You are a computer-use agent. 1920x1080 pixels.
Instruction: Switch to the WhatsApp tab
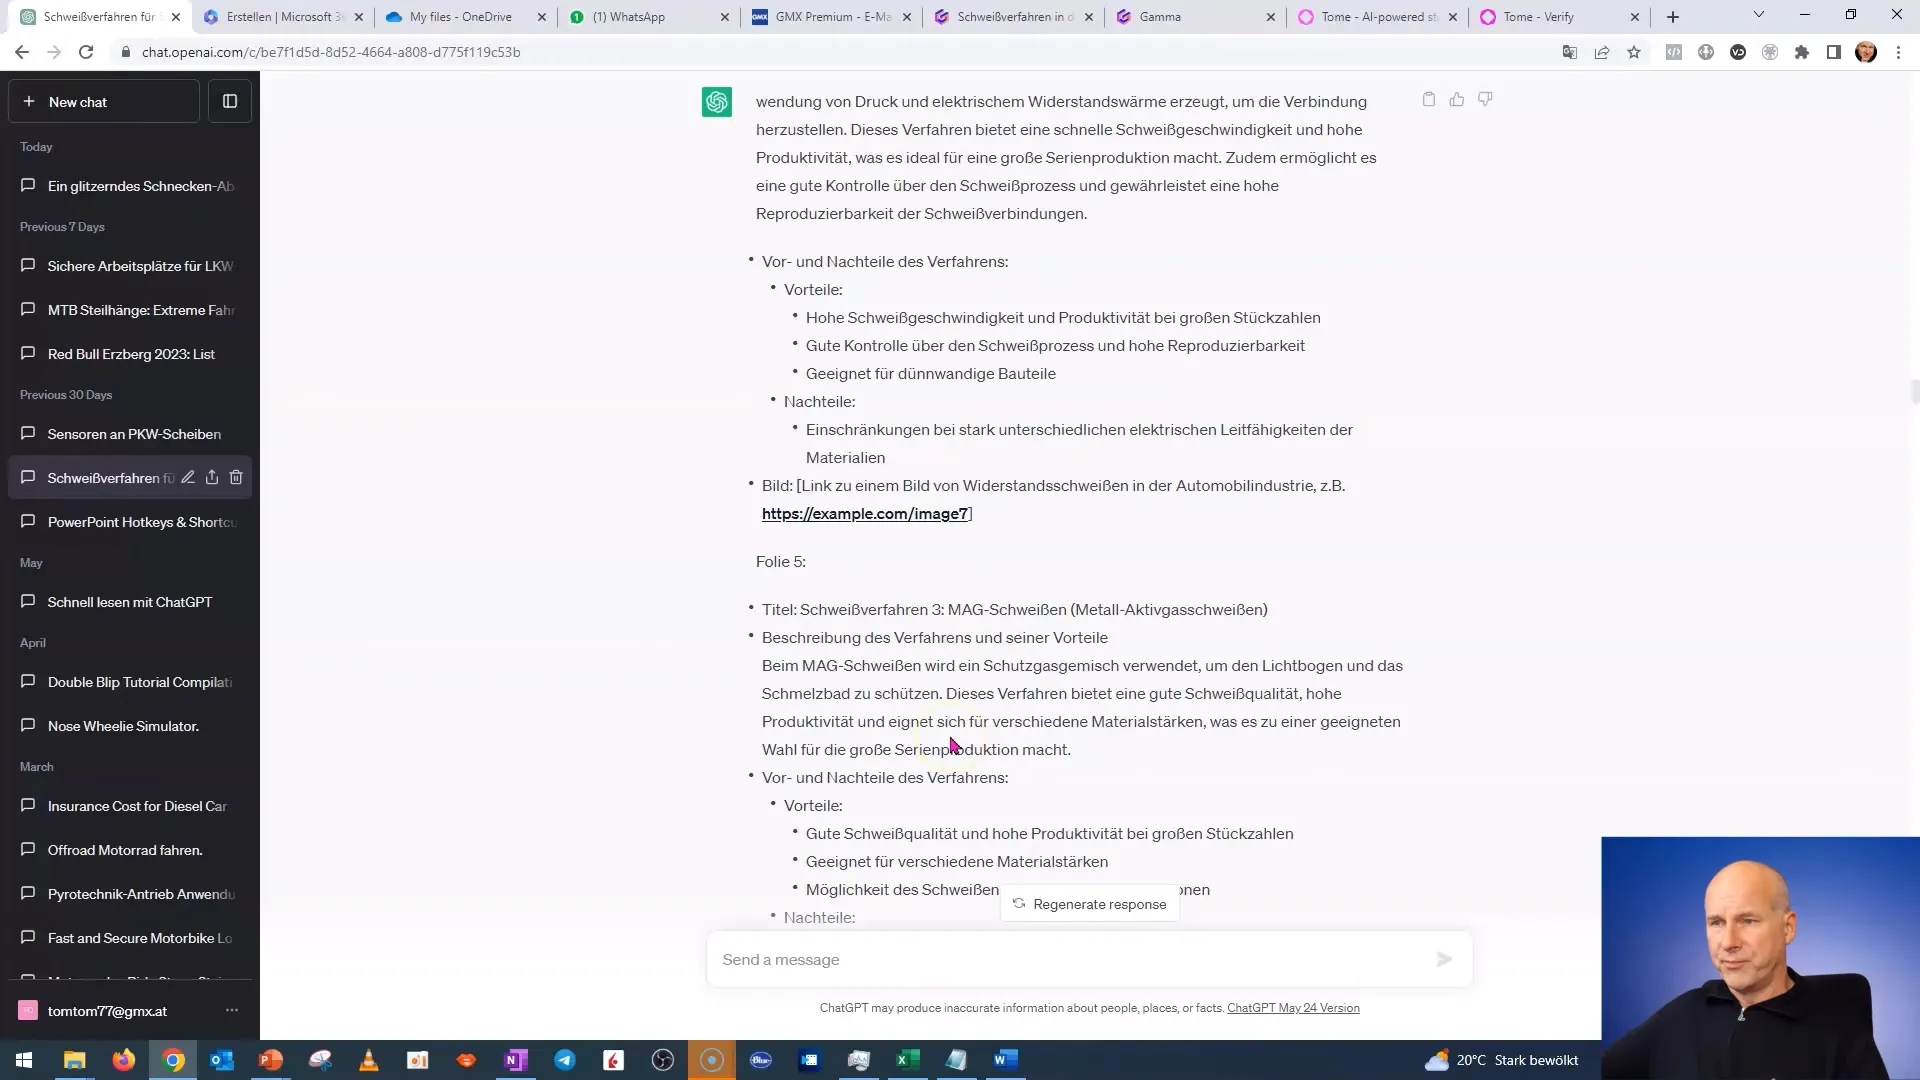click(x=630, y=16)
